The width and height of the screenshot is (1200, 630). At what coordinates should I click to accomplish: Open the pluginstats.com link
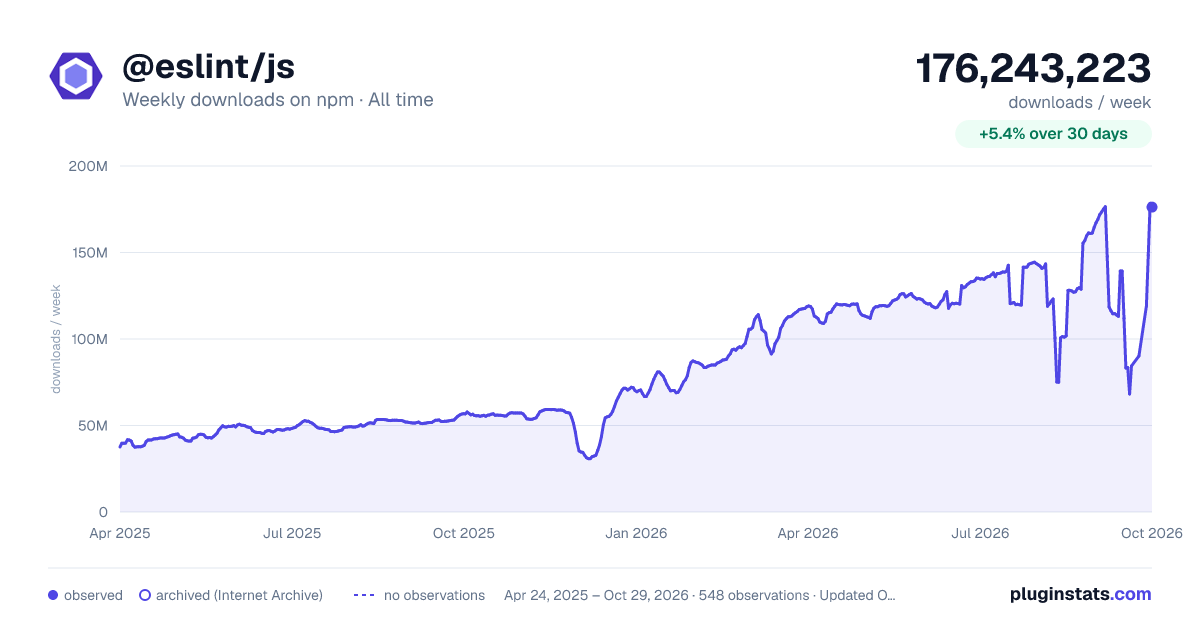[1081, 594]
